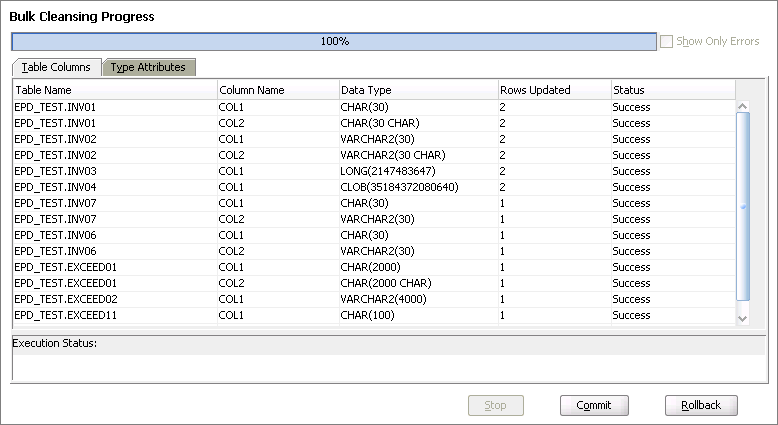The height and width of the screenshot is (425, 778).
Task: Select the EPD_TEST.EXCEED02 row
Action: (x=114, y=299)
